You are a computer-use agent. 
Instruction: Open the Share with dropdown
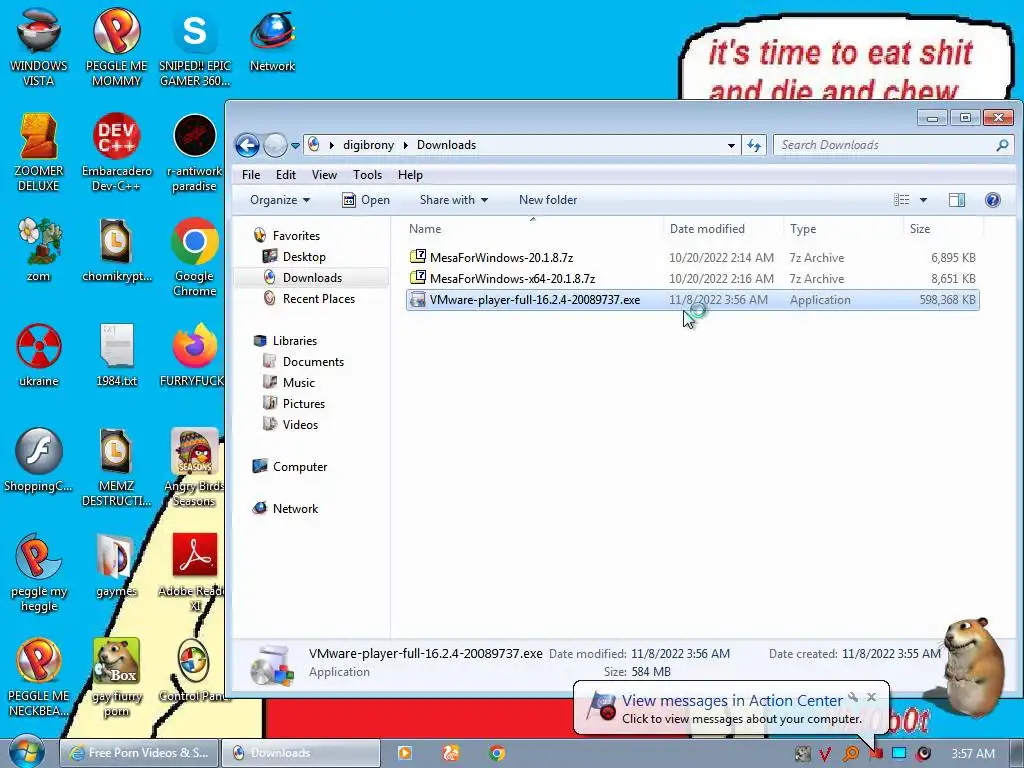tap(454, 200)
